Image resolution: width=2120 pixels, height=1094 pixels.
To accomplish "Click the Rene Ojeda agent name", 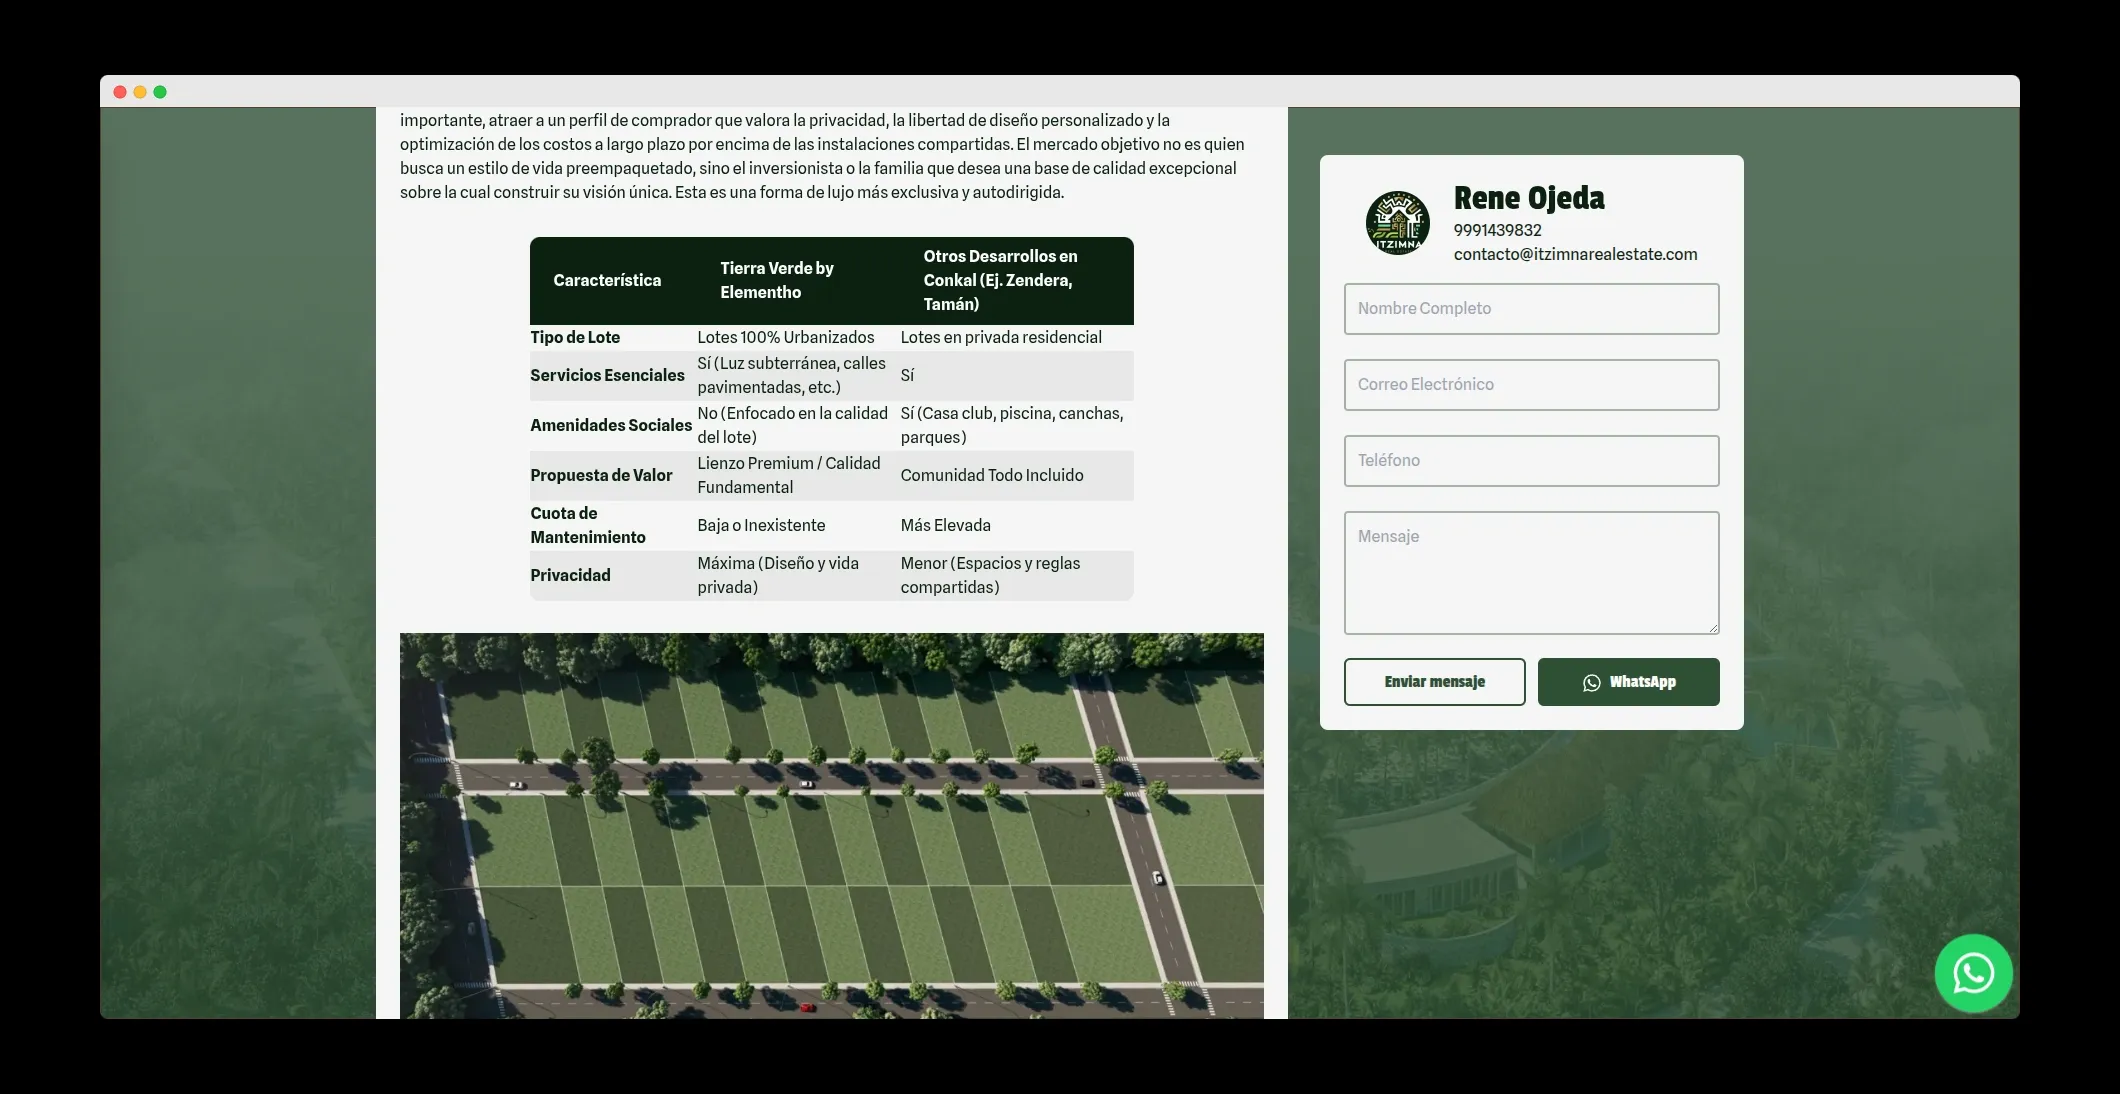I will [1528, 198].
